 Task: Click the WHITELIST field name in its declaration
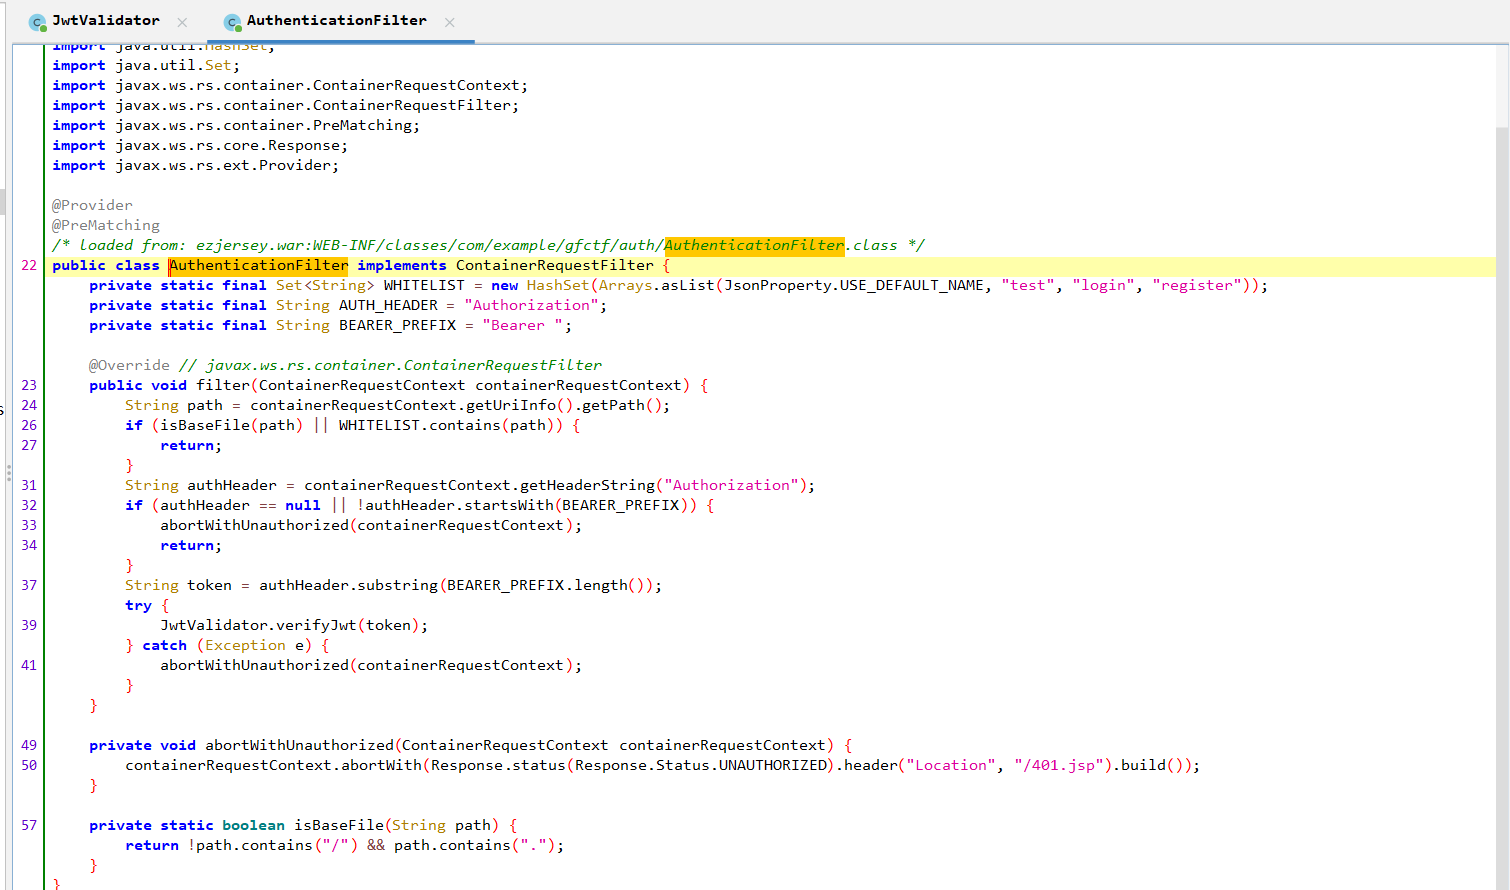pyautogui.click(x=424, y=285)
